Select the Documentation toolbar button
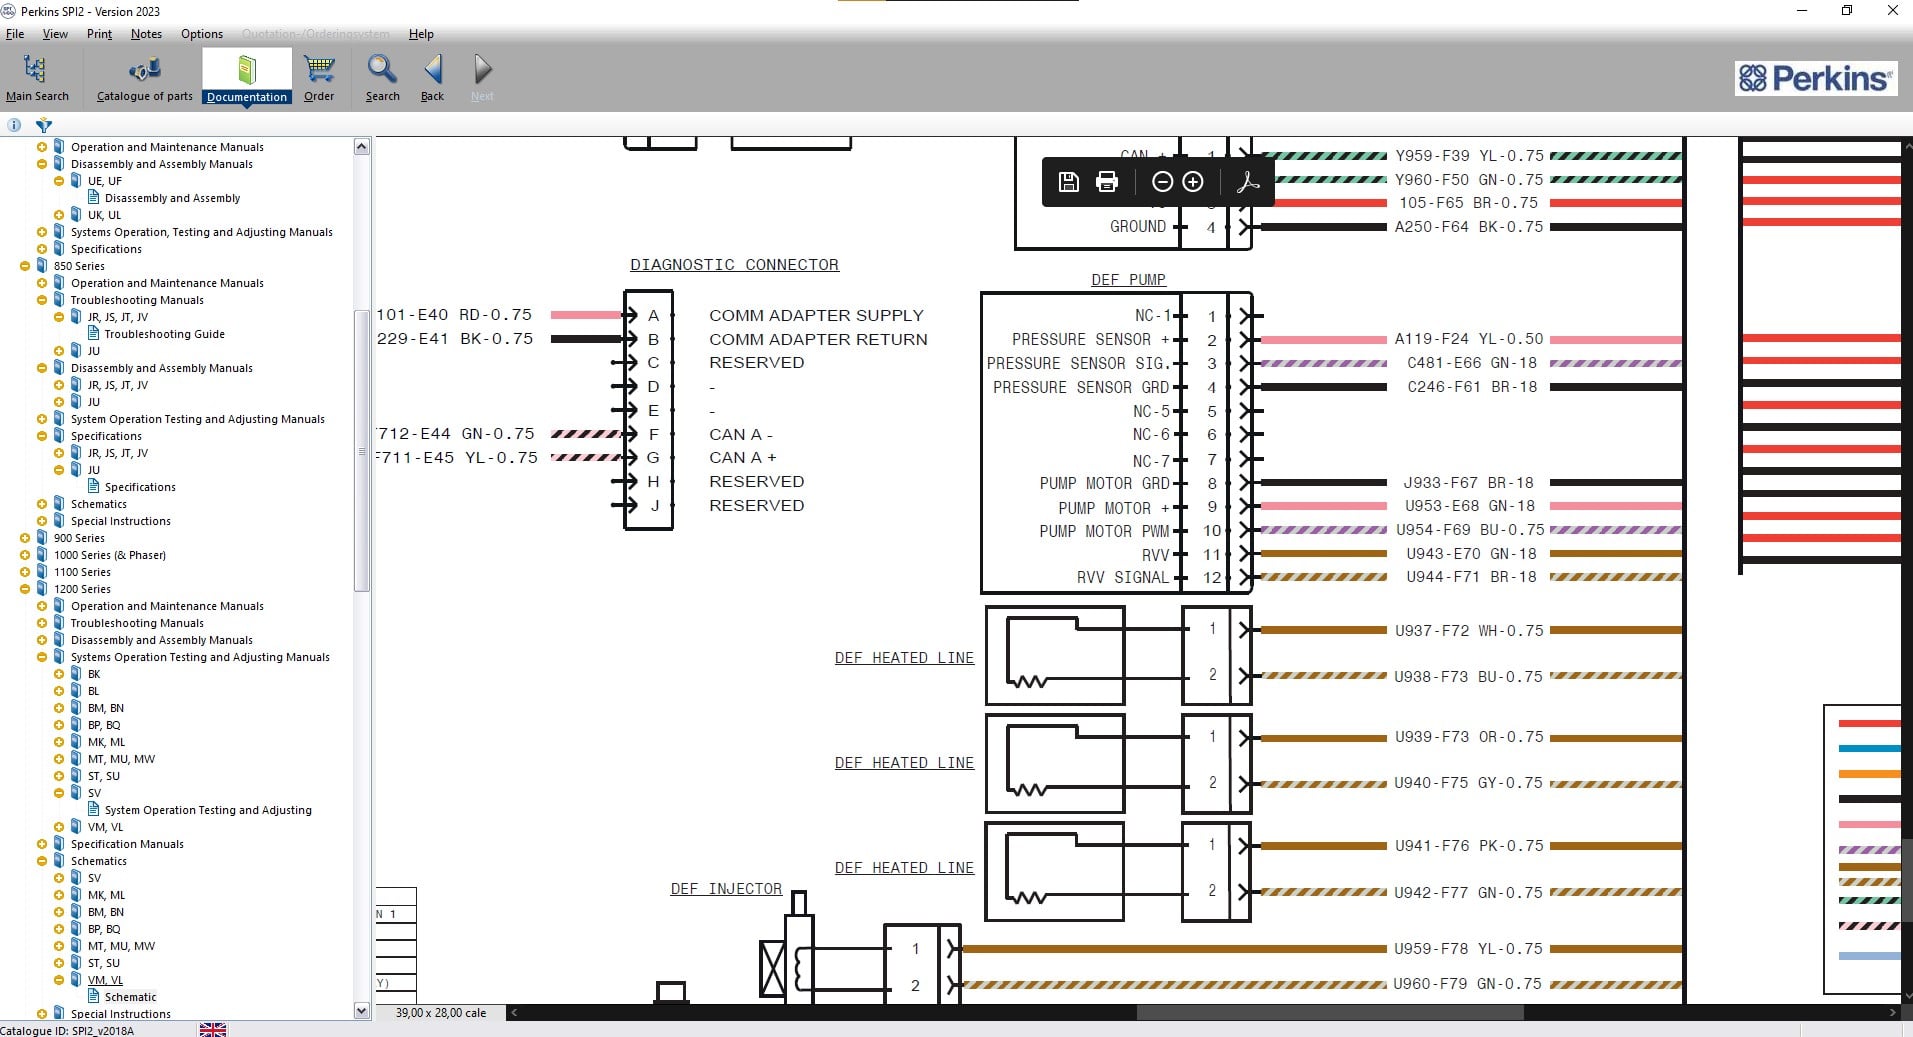Screen dimensions: 1913x1037 pyautogui.click(x=247, y=78)
